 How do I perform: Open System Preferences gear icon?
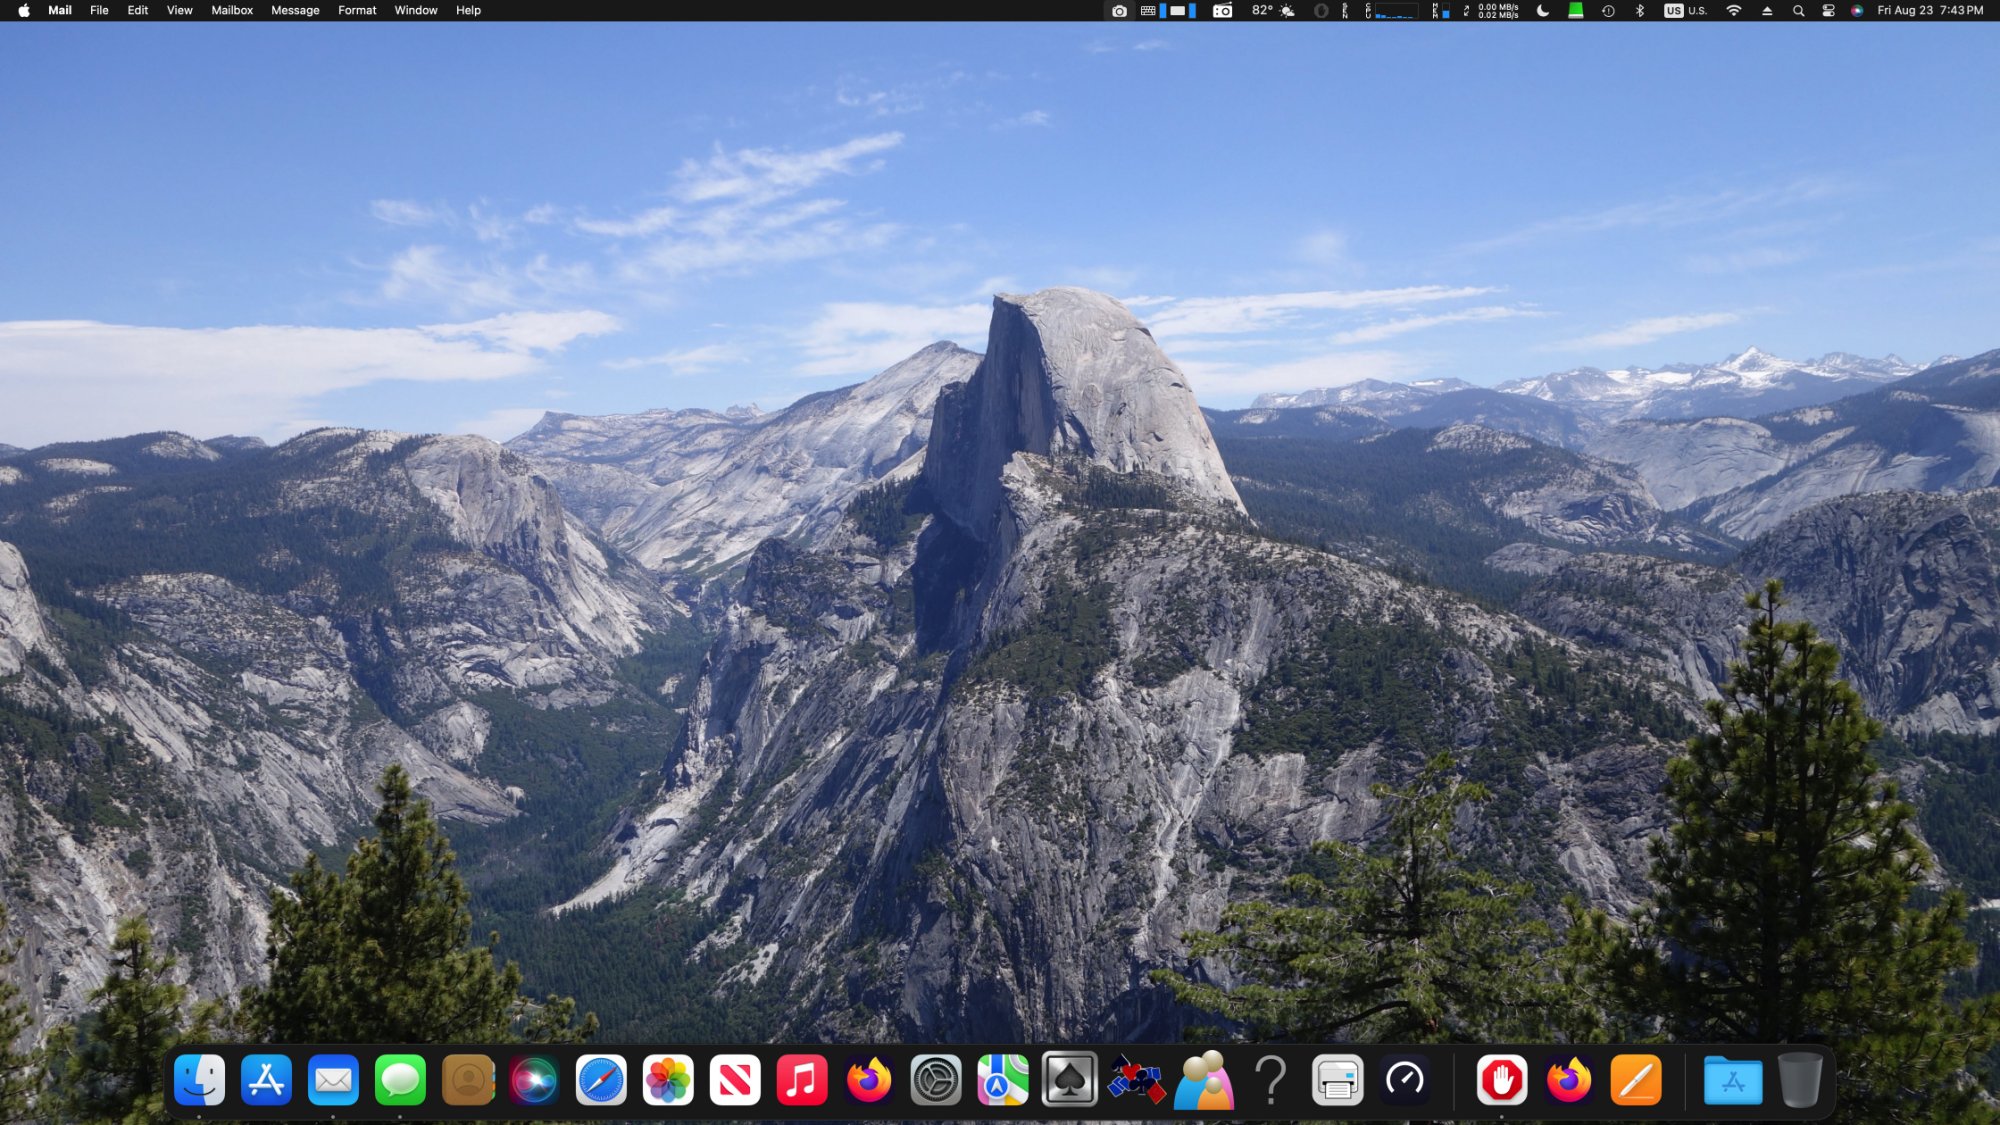[x=936, y=1080]
